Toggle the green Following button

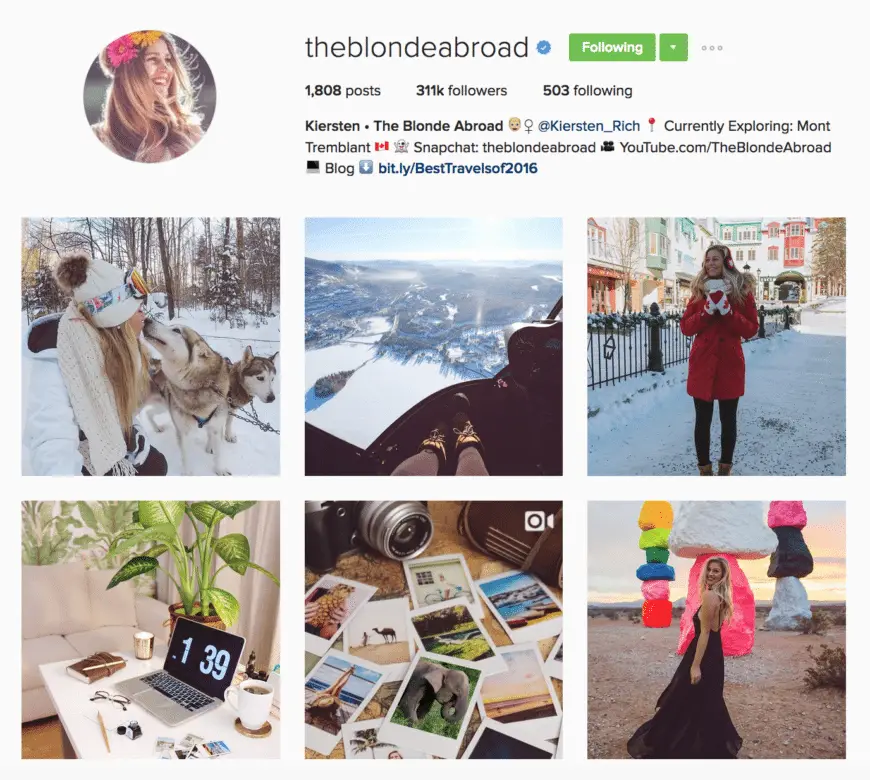pos(612,48)
